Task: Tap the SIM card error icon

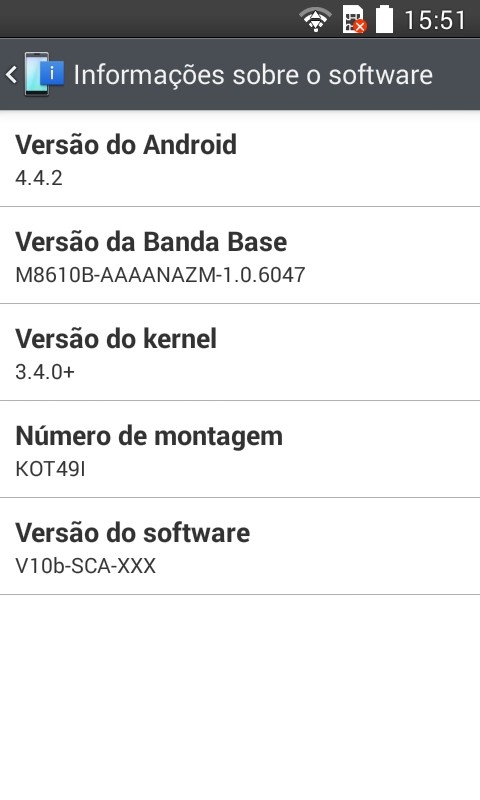Action: coord(355,19)
